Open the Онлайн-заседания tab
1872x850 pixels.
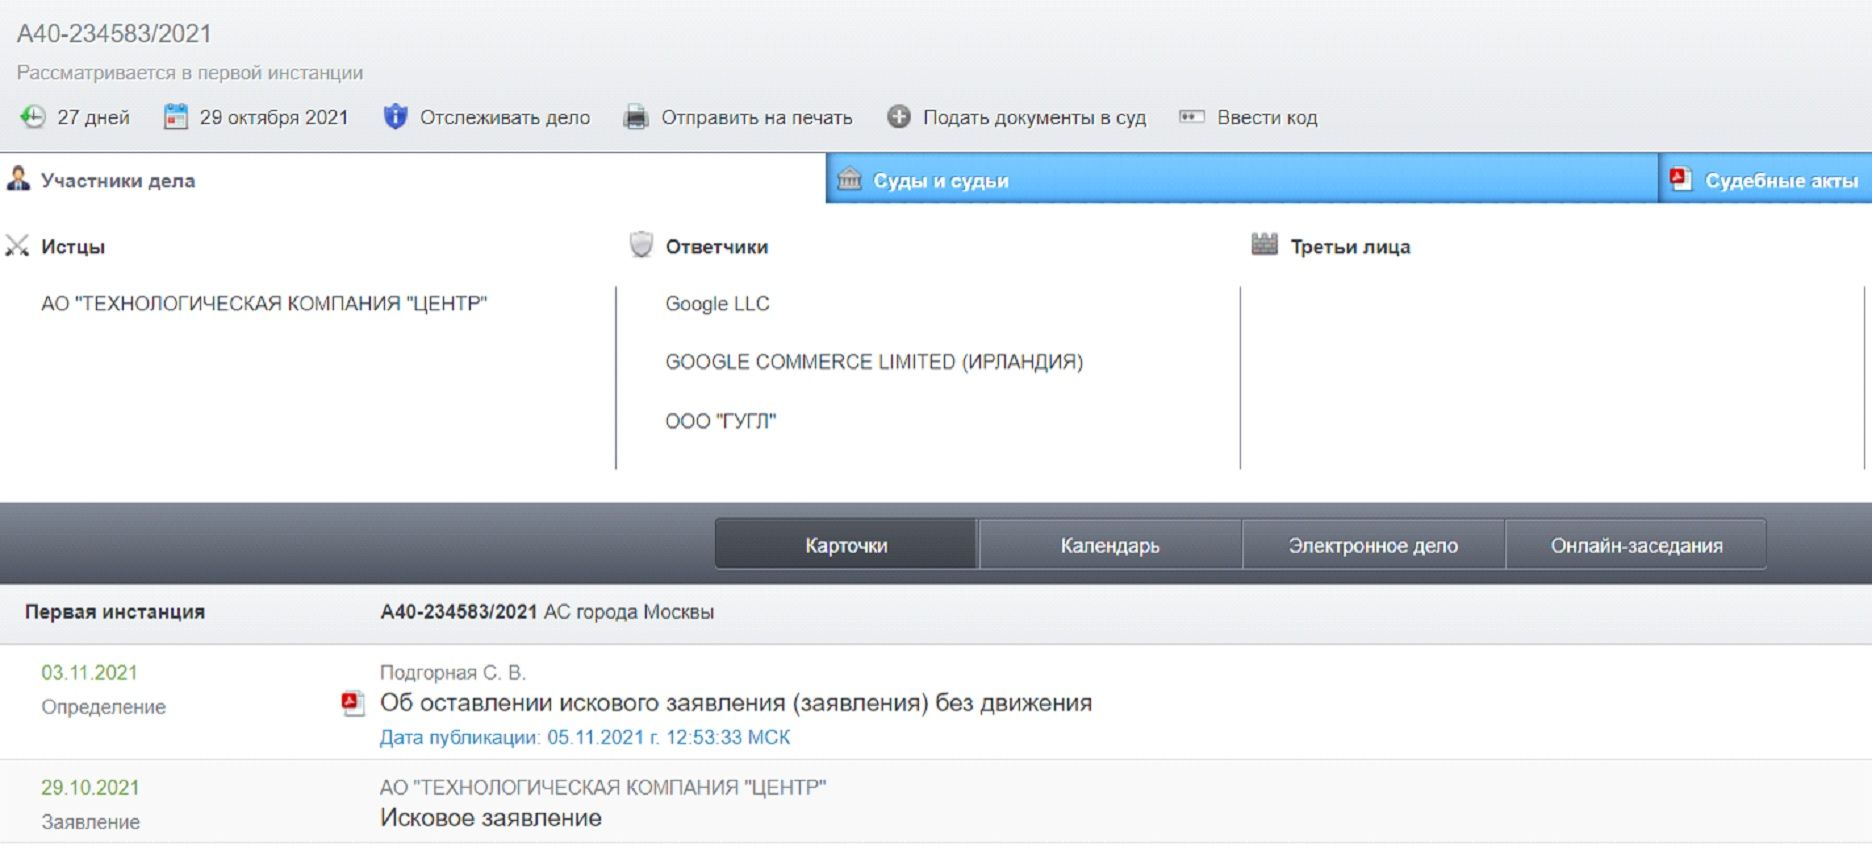(x=1636, y=545)
